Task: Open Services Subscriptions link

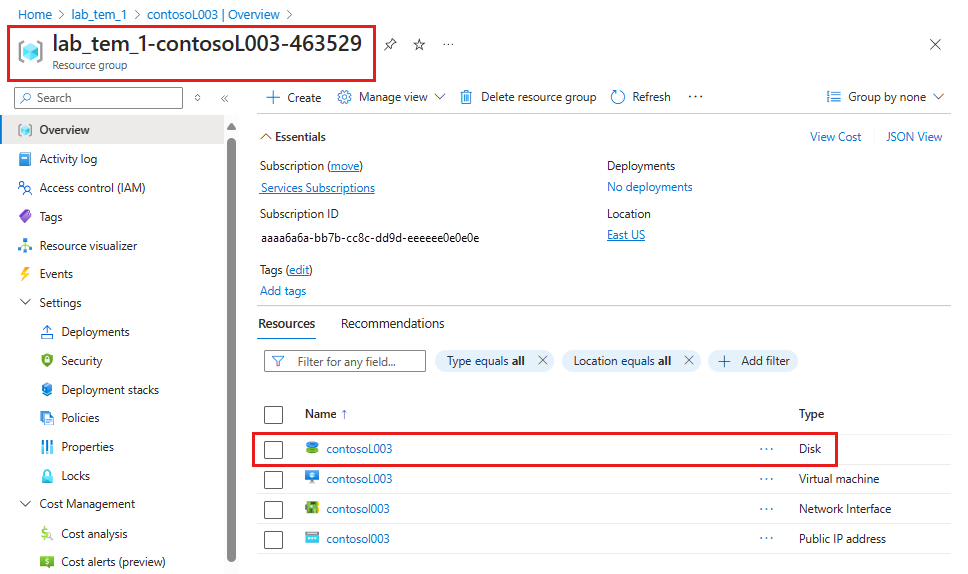Action: click(x=317, y=188)
